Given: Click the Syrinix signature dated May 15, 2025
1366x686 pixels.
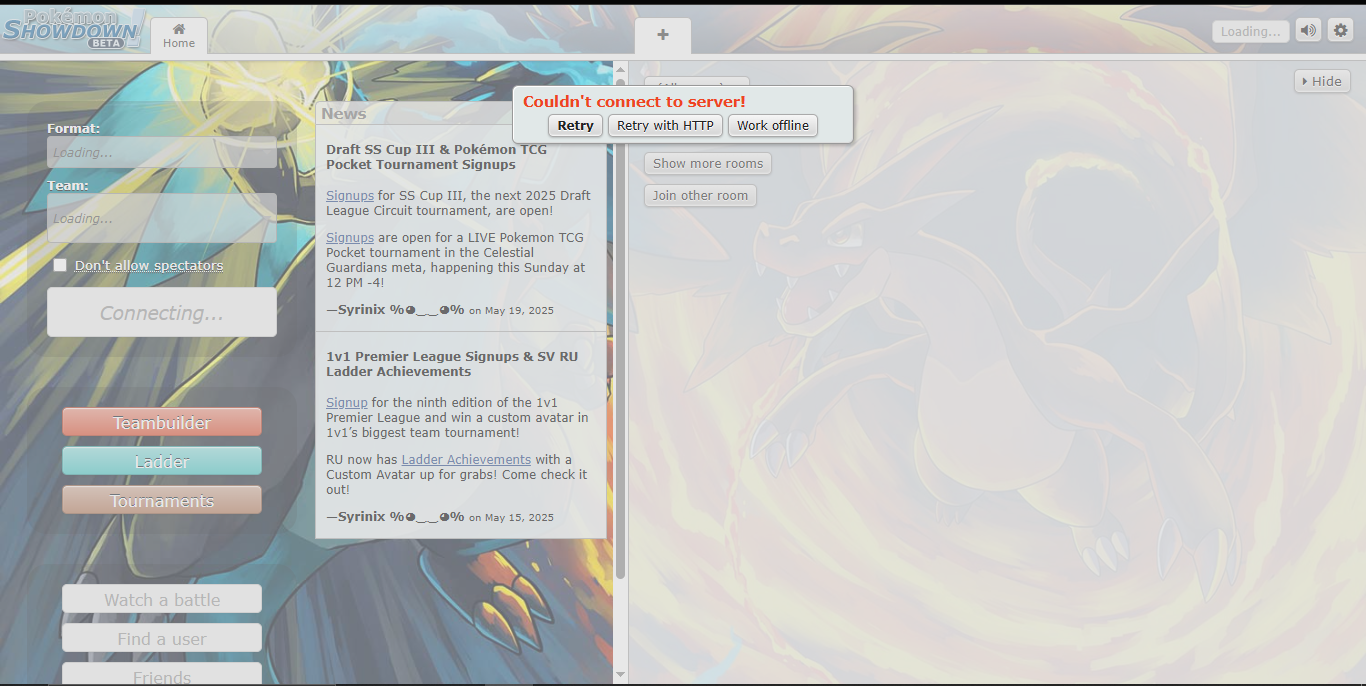Looking at the screenshot, I should [440, 517].
